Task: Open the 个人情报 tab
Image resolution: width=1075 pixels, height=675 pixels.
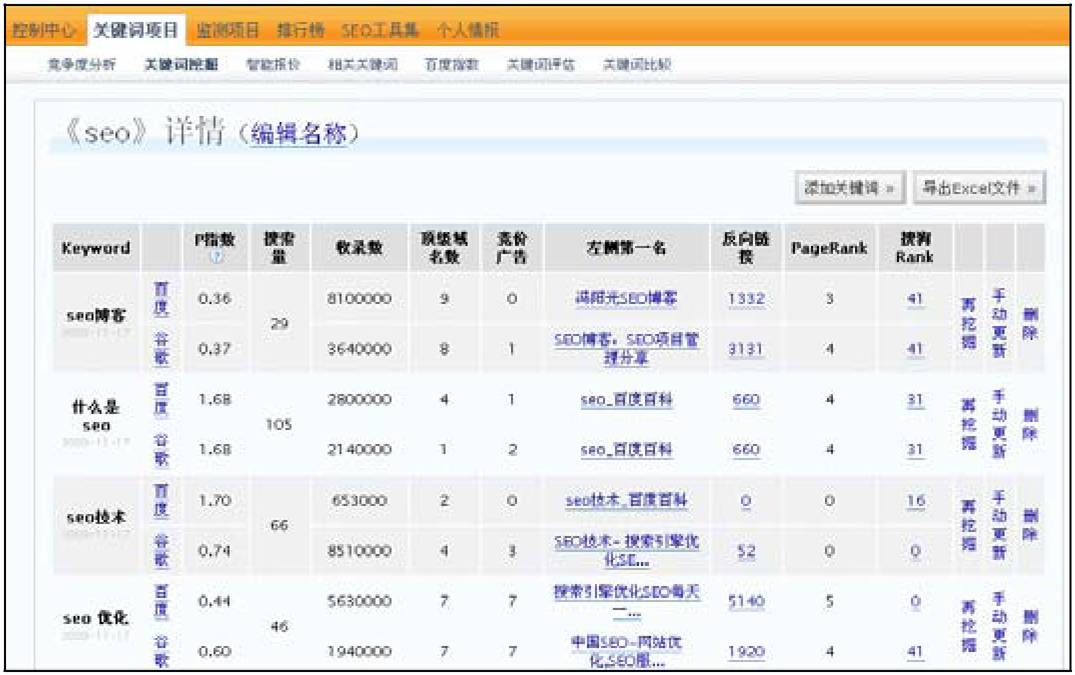Action: click(468, 30)
